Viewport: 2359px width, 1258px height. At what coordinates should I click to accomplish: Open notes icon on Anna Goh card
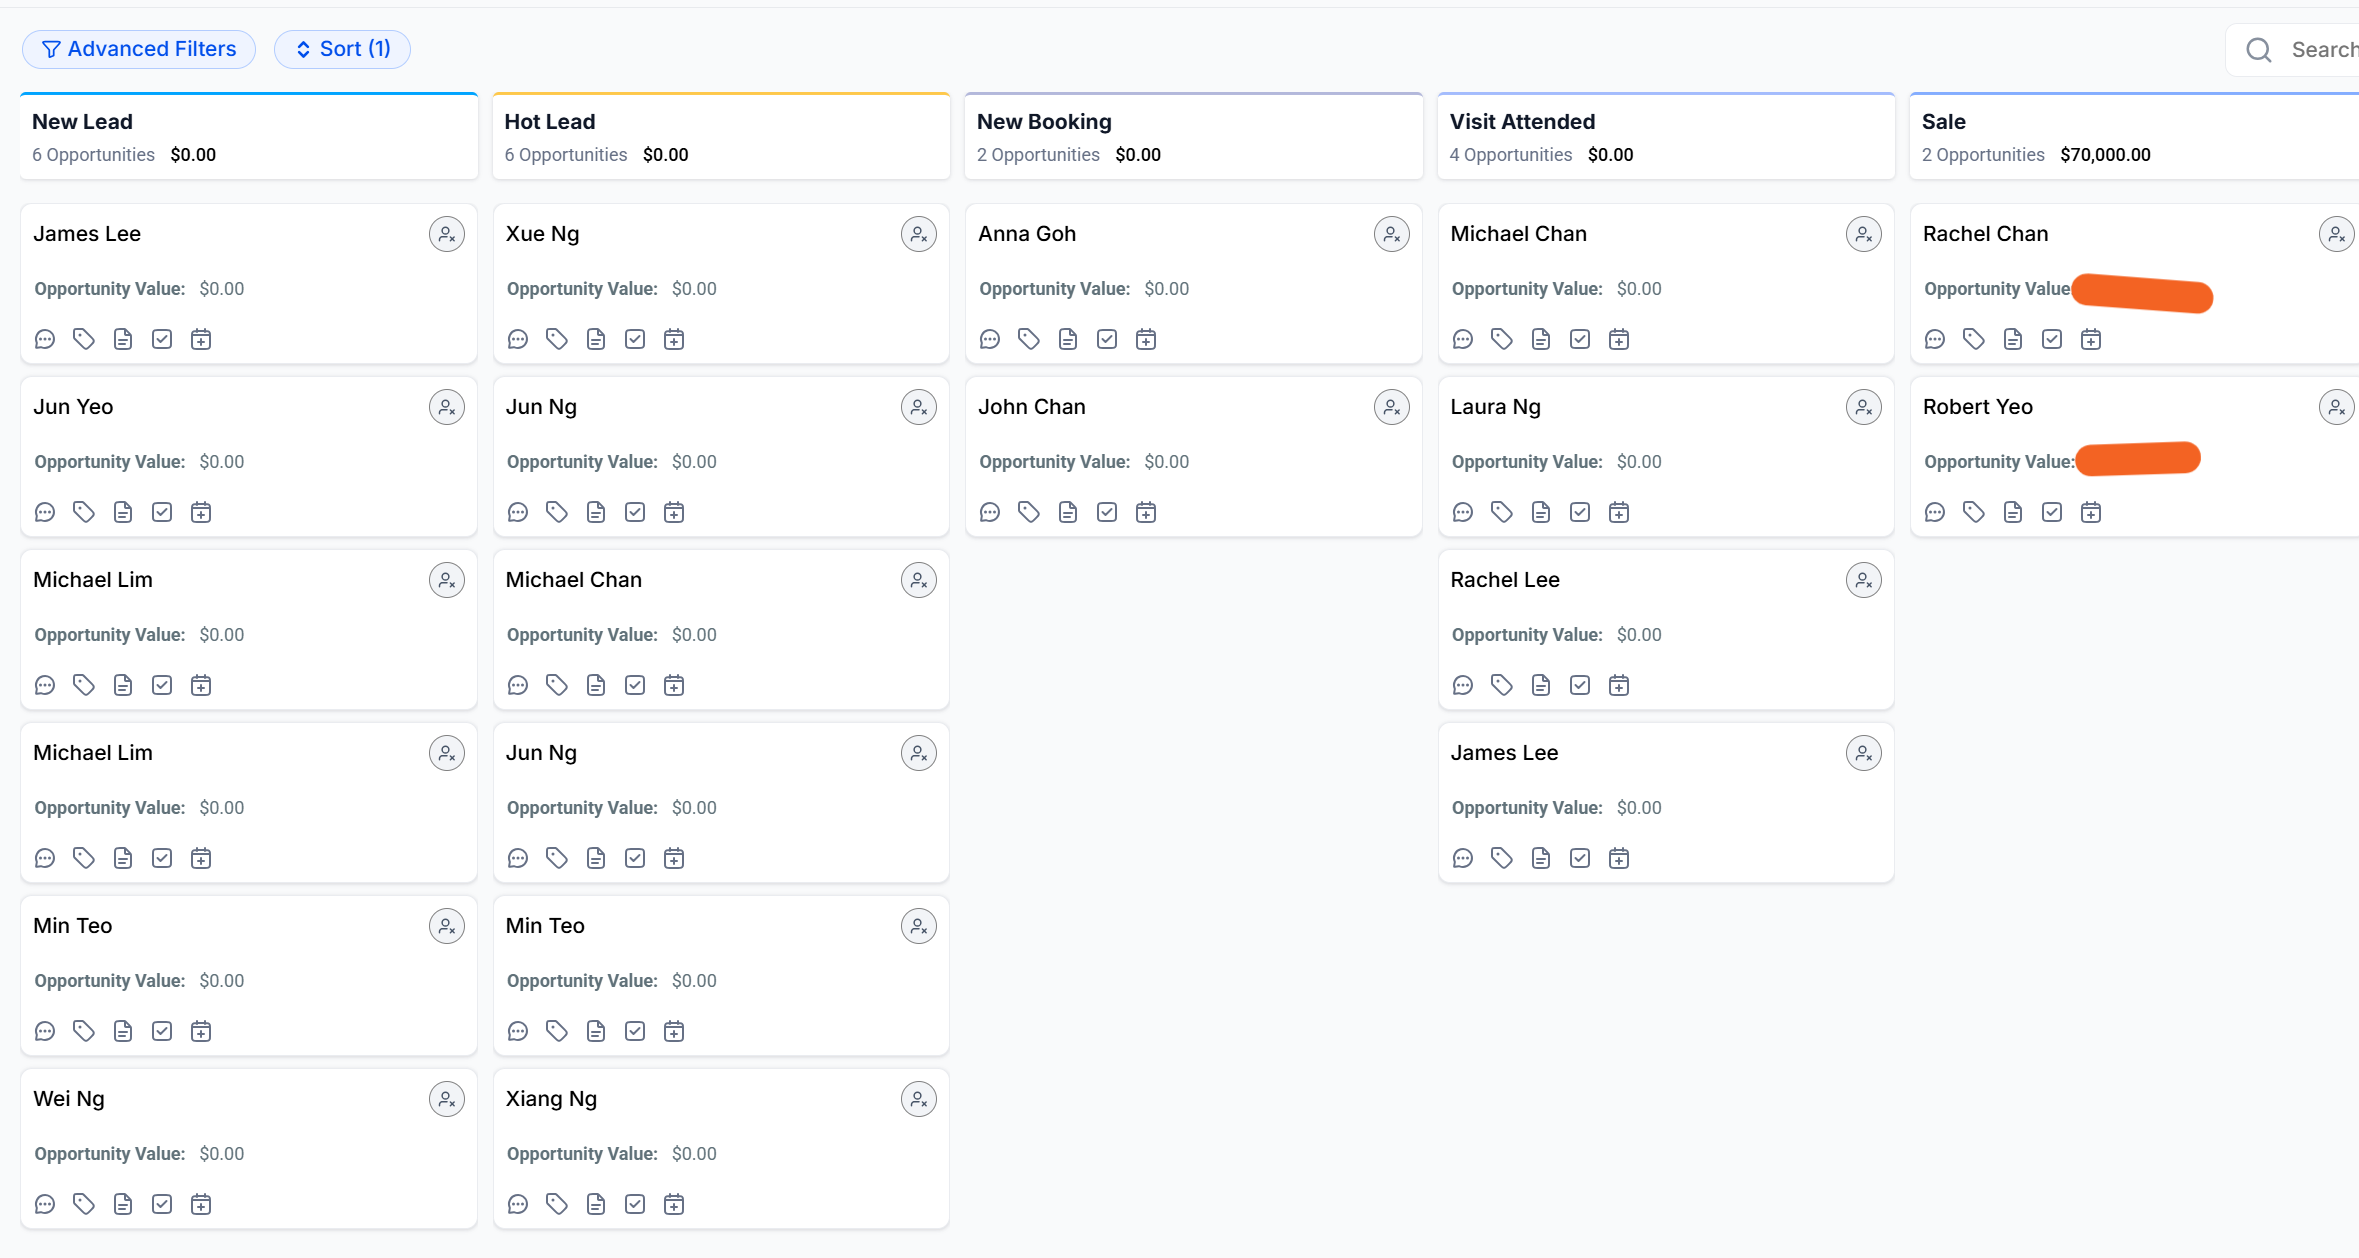[1068, 340]
